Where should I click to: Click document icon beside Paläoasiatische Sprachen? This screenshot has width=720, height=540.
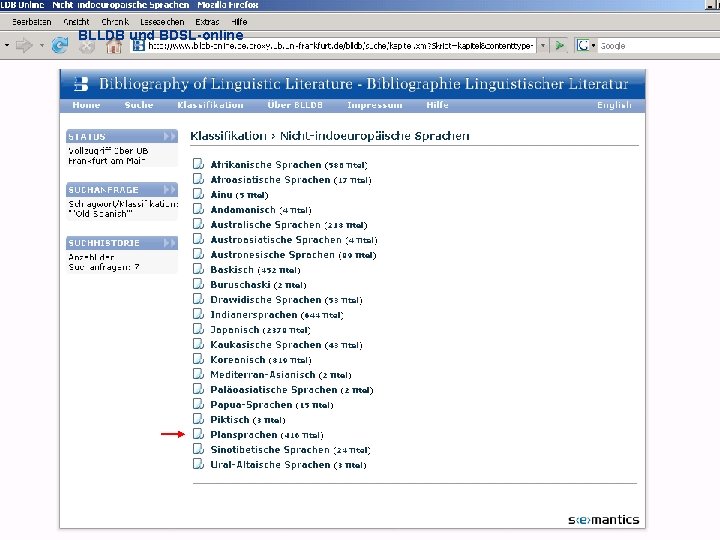198,389
